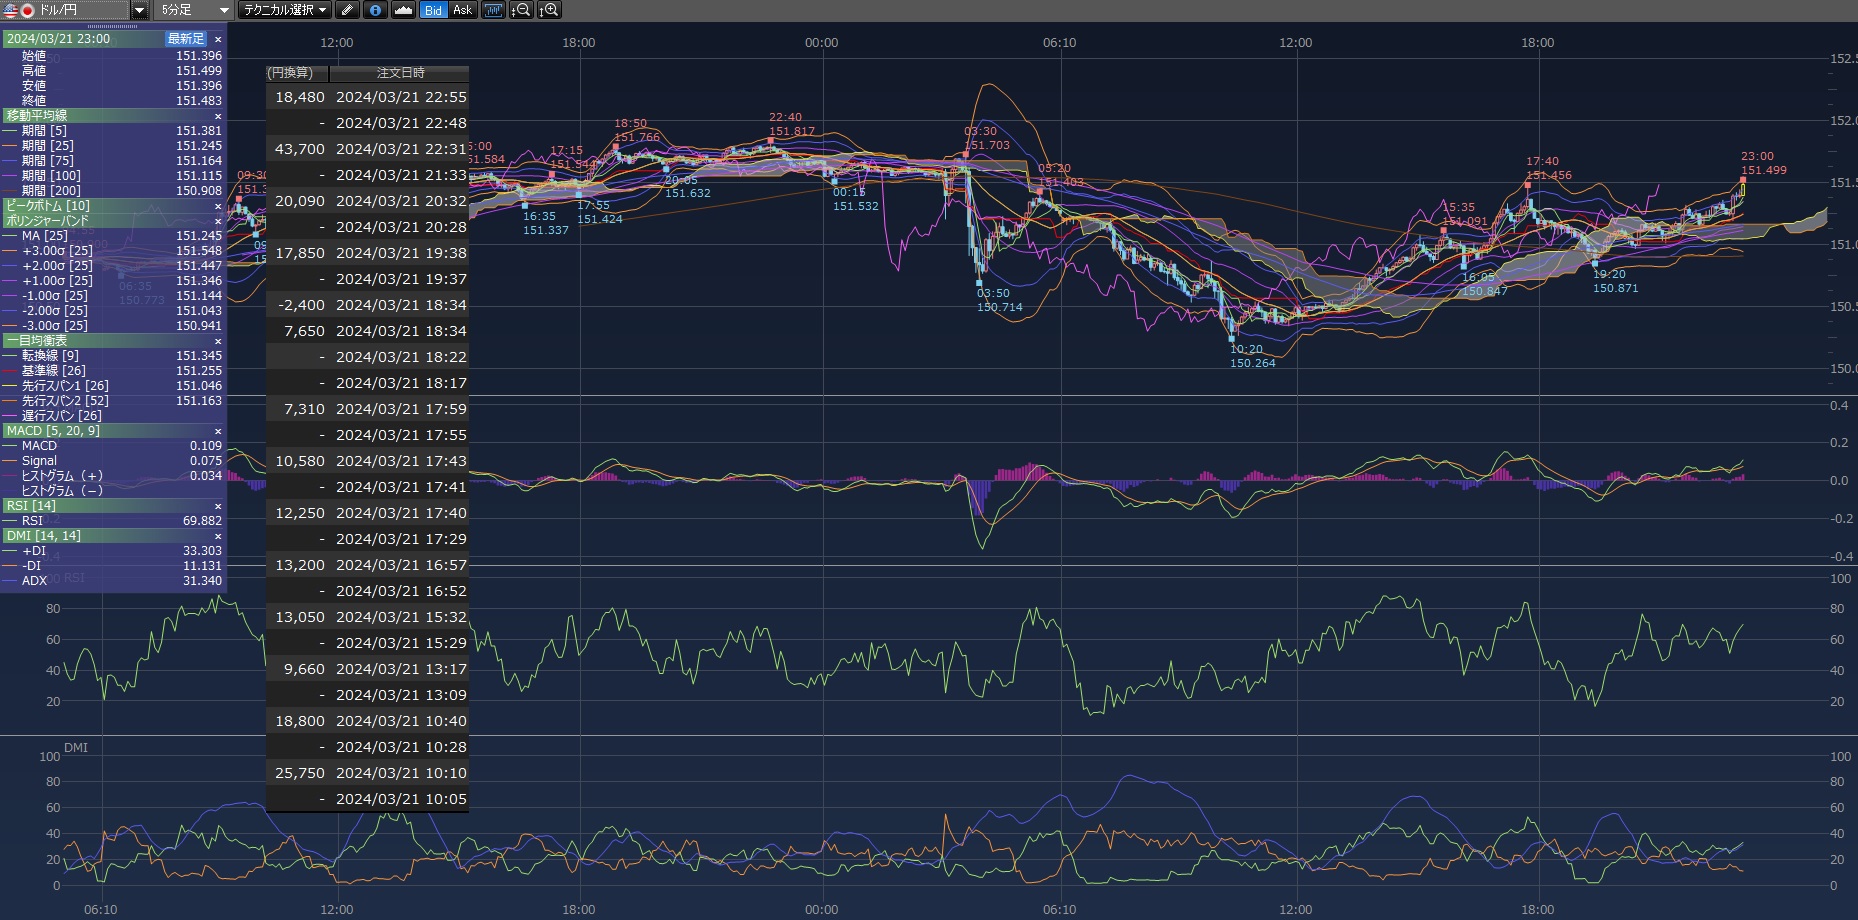Remove the MACD [5, 20, 9] indicator
This screenshot has height=920, width=1858.
pos(218,431)
